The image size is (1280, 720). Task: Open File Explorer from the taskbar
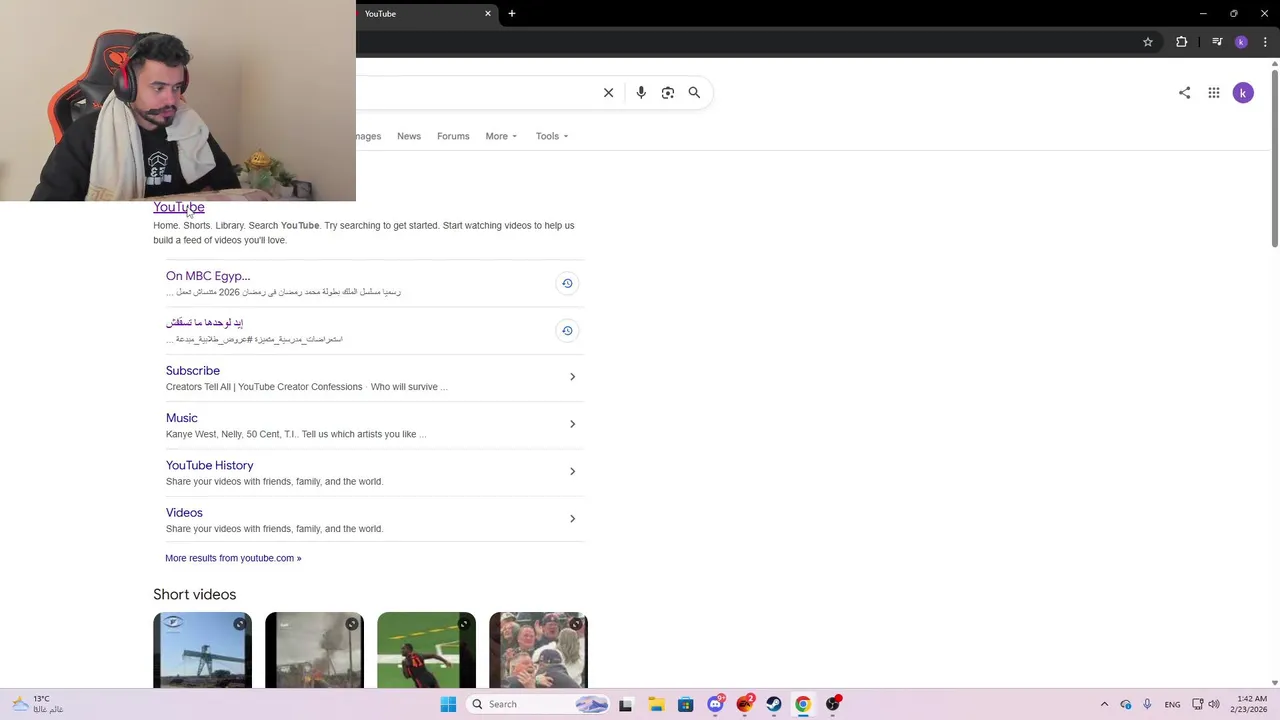point(656,704)
